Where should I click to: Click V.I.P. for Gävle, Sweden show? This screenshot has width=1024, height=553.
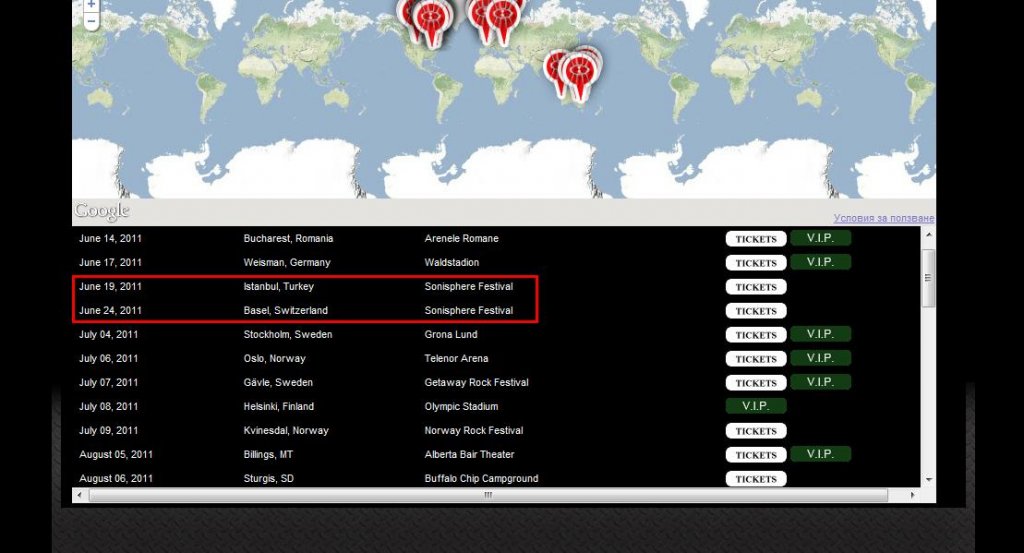click(x=820, y=383)
